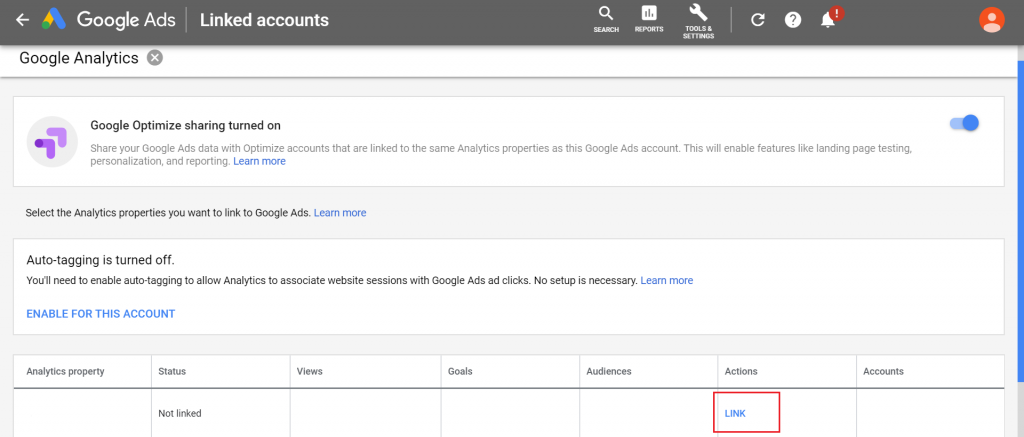1024x437 pixels.
Task: Open Learn more about linking Analytics properties
Action: [x=340, y=213]
